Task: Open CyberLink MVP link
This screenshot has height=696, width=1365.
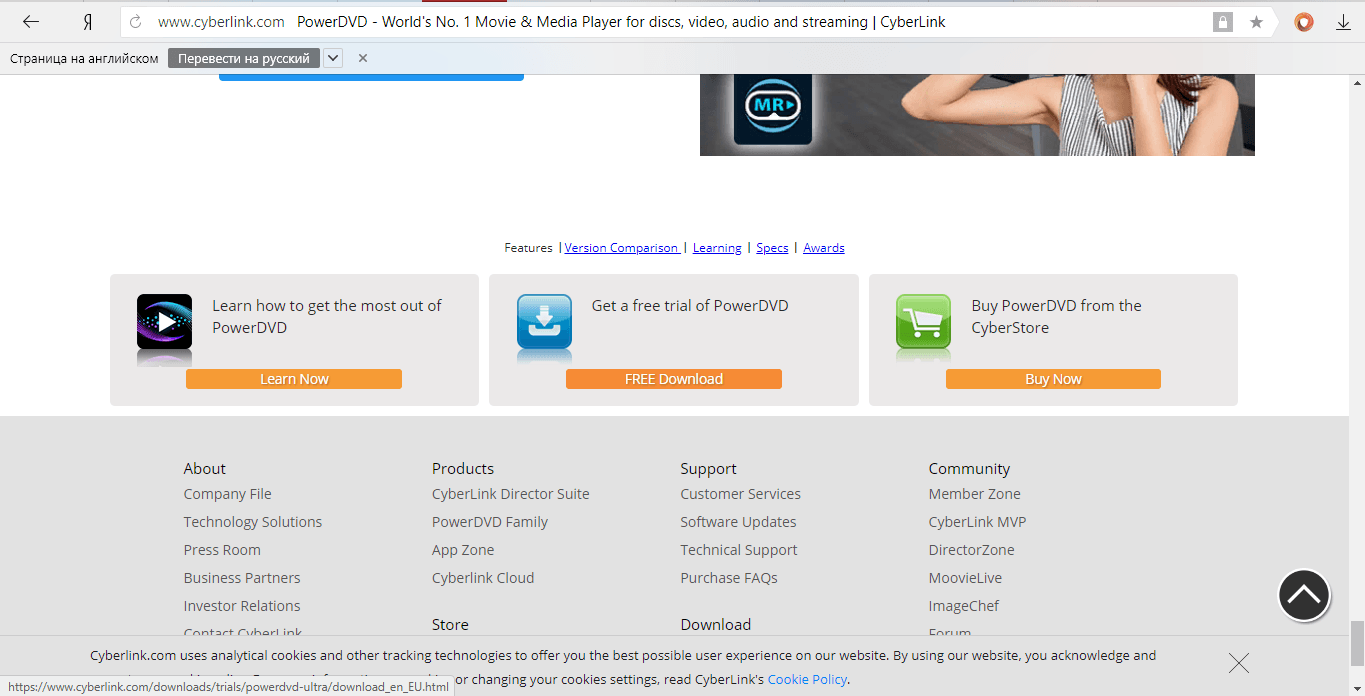Action: coord(978,522)
